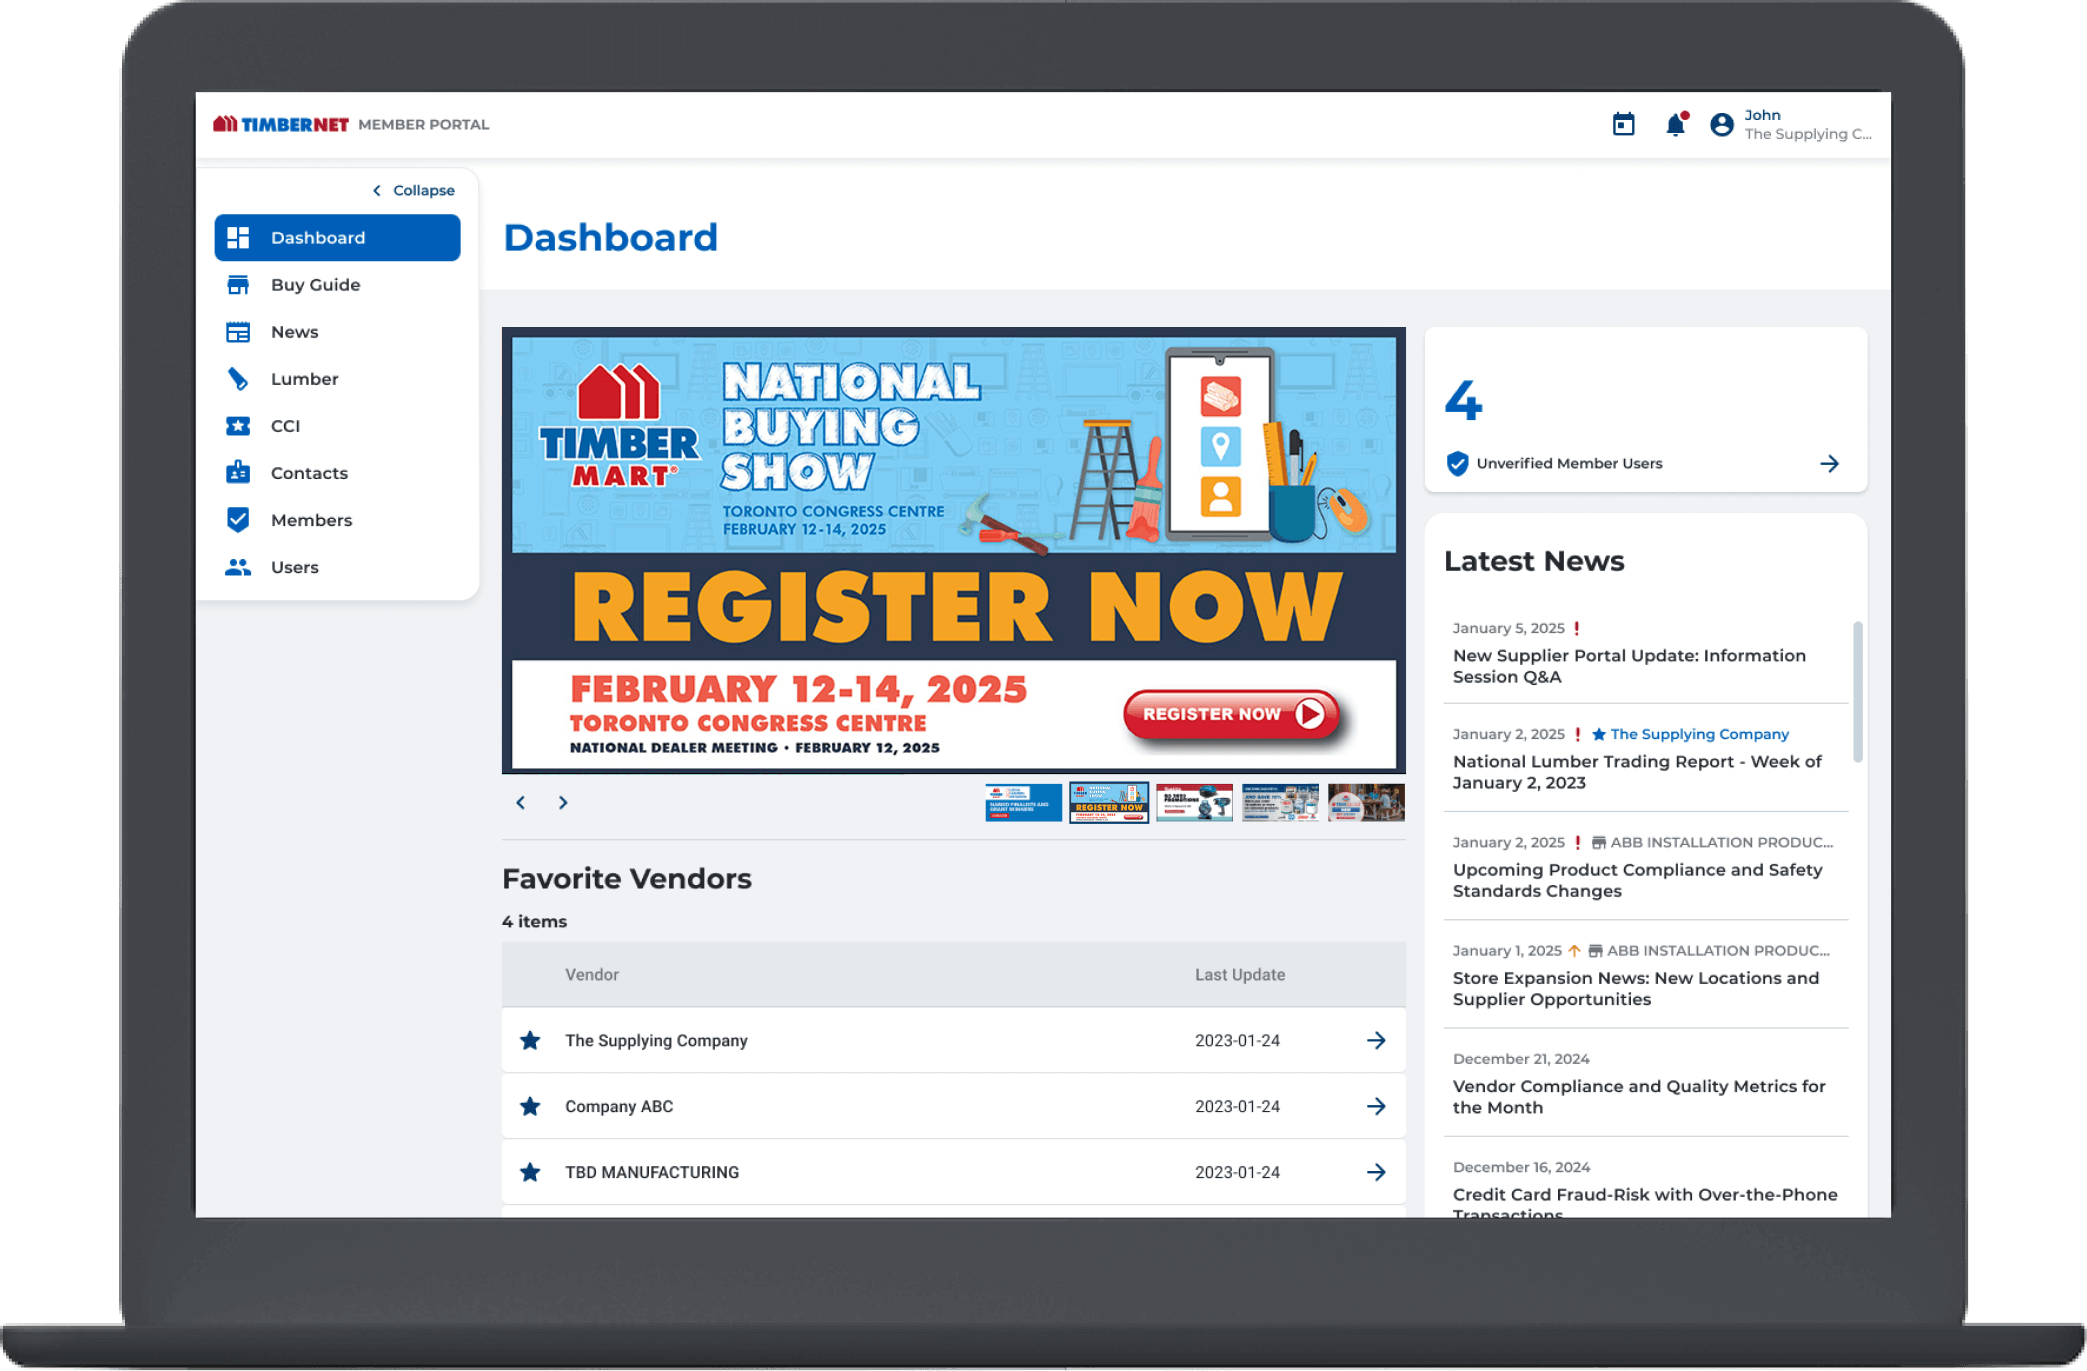Unfavorite The Supplying Company star

[x=530, y=1040]
